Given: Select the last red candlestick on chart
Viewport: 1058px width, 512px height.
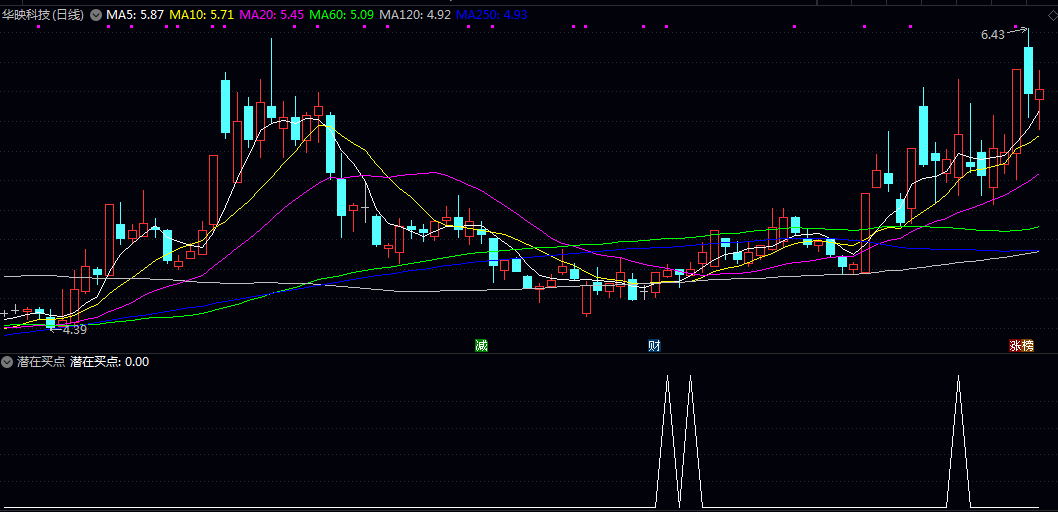Looking at the screenshot, I should pyautogui.click(x=1040, y=94).
